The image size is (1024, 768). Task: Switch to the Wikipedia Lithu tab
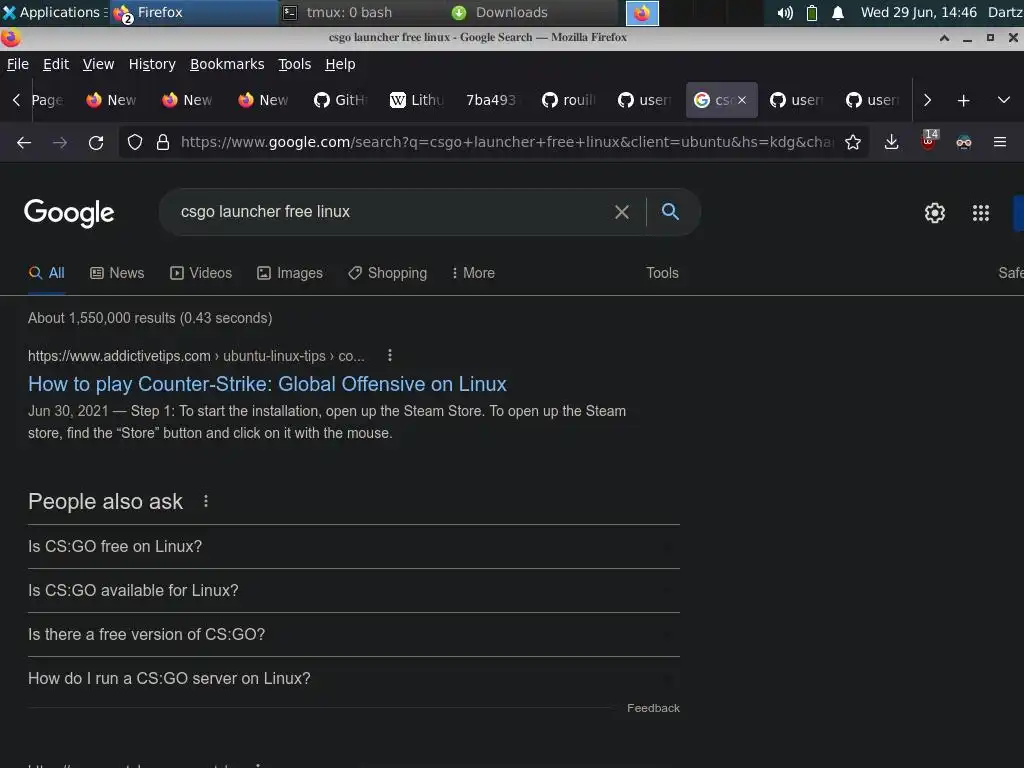[x=417, y=100]
